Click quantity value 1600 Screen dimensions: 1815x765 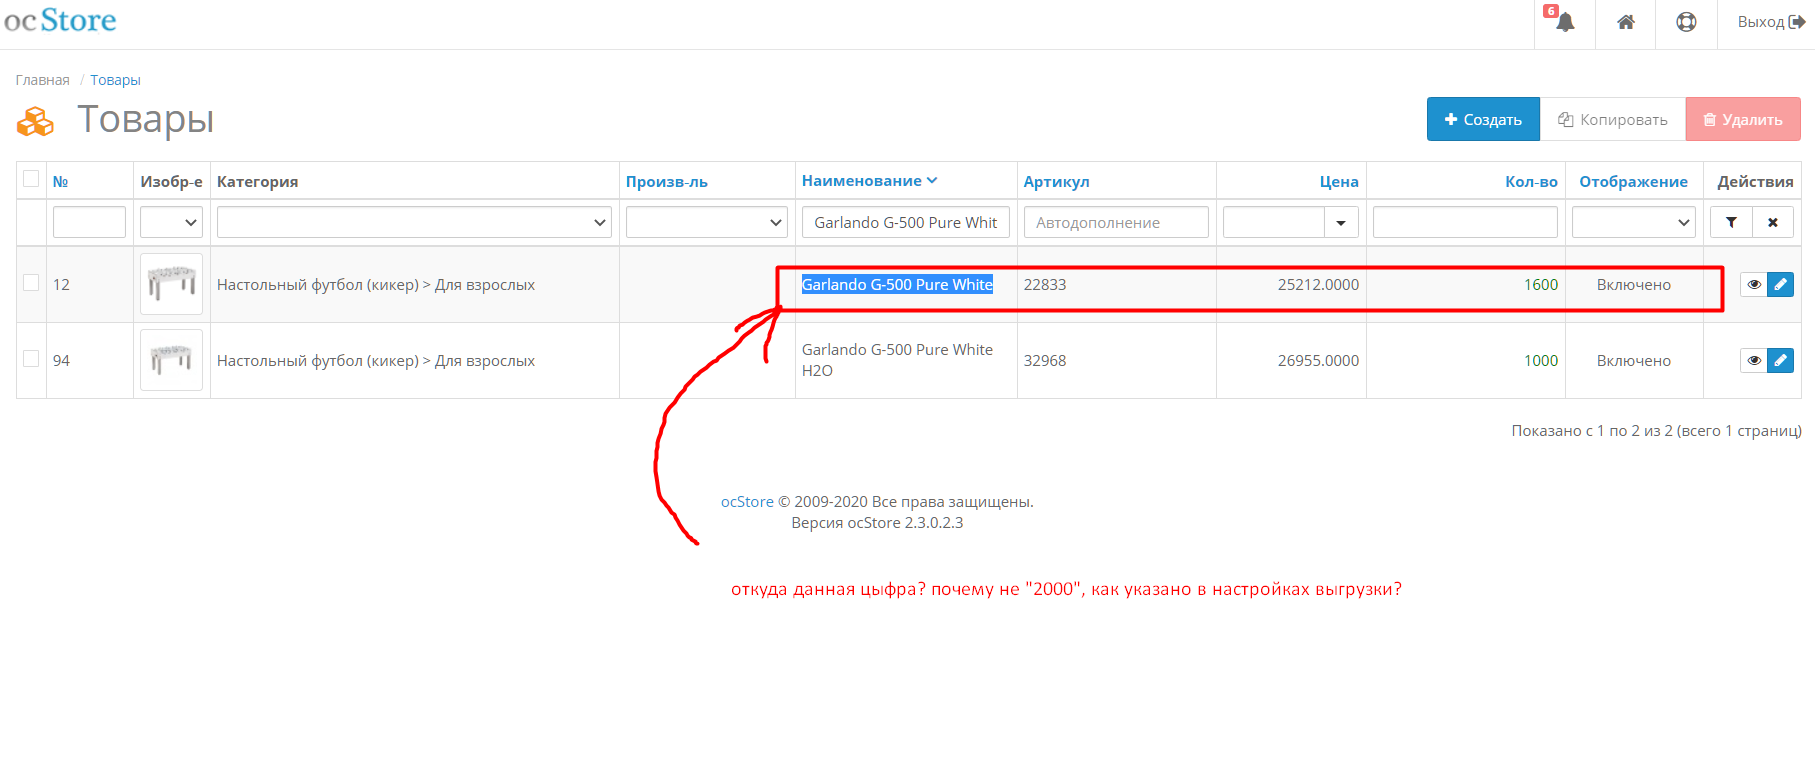point(1541,285)
